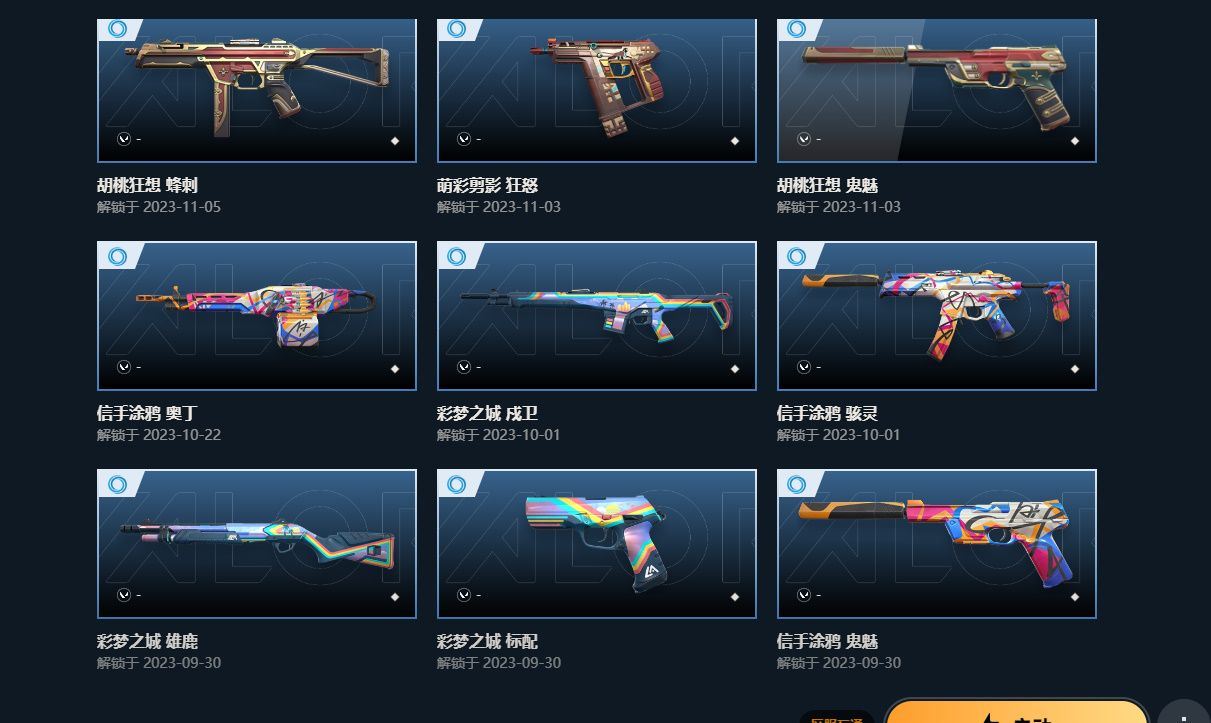The height and width of the screenshot is (723, 1211).
Task: Open the 胡桃狂想 蜂刺 skin thumbnail
Action: point(257,90)
